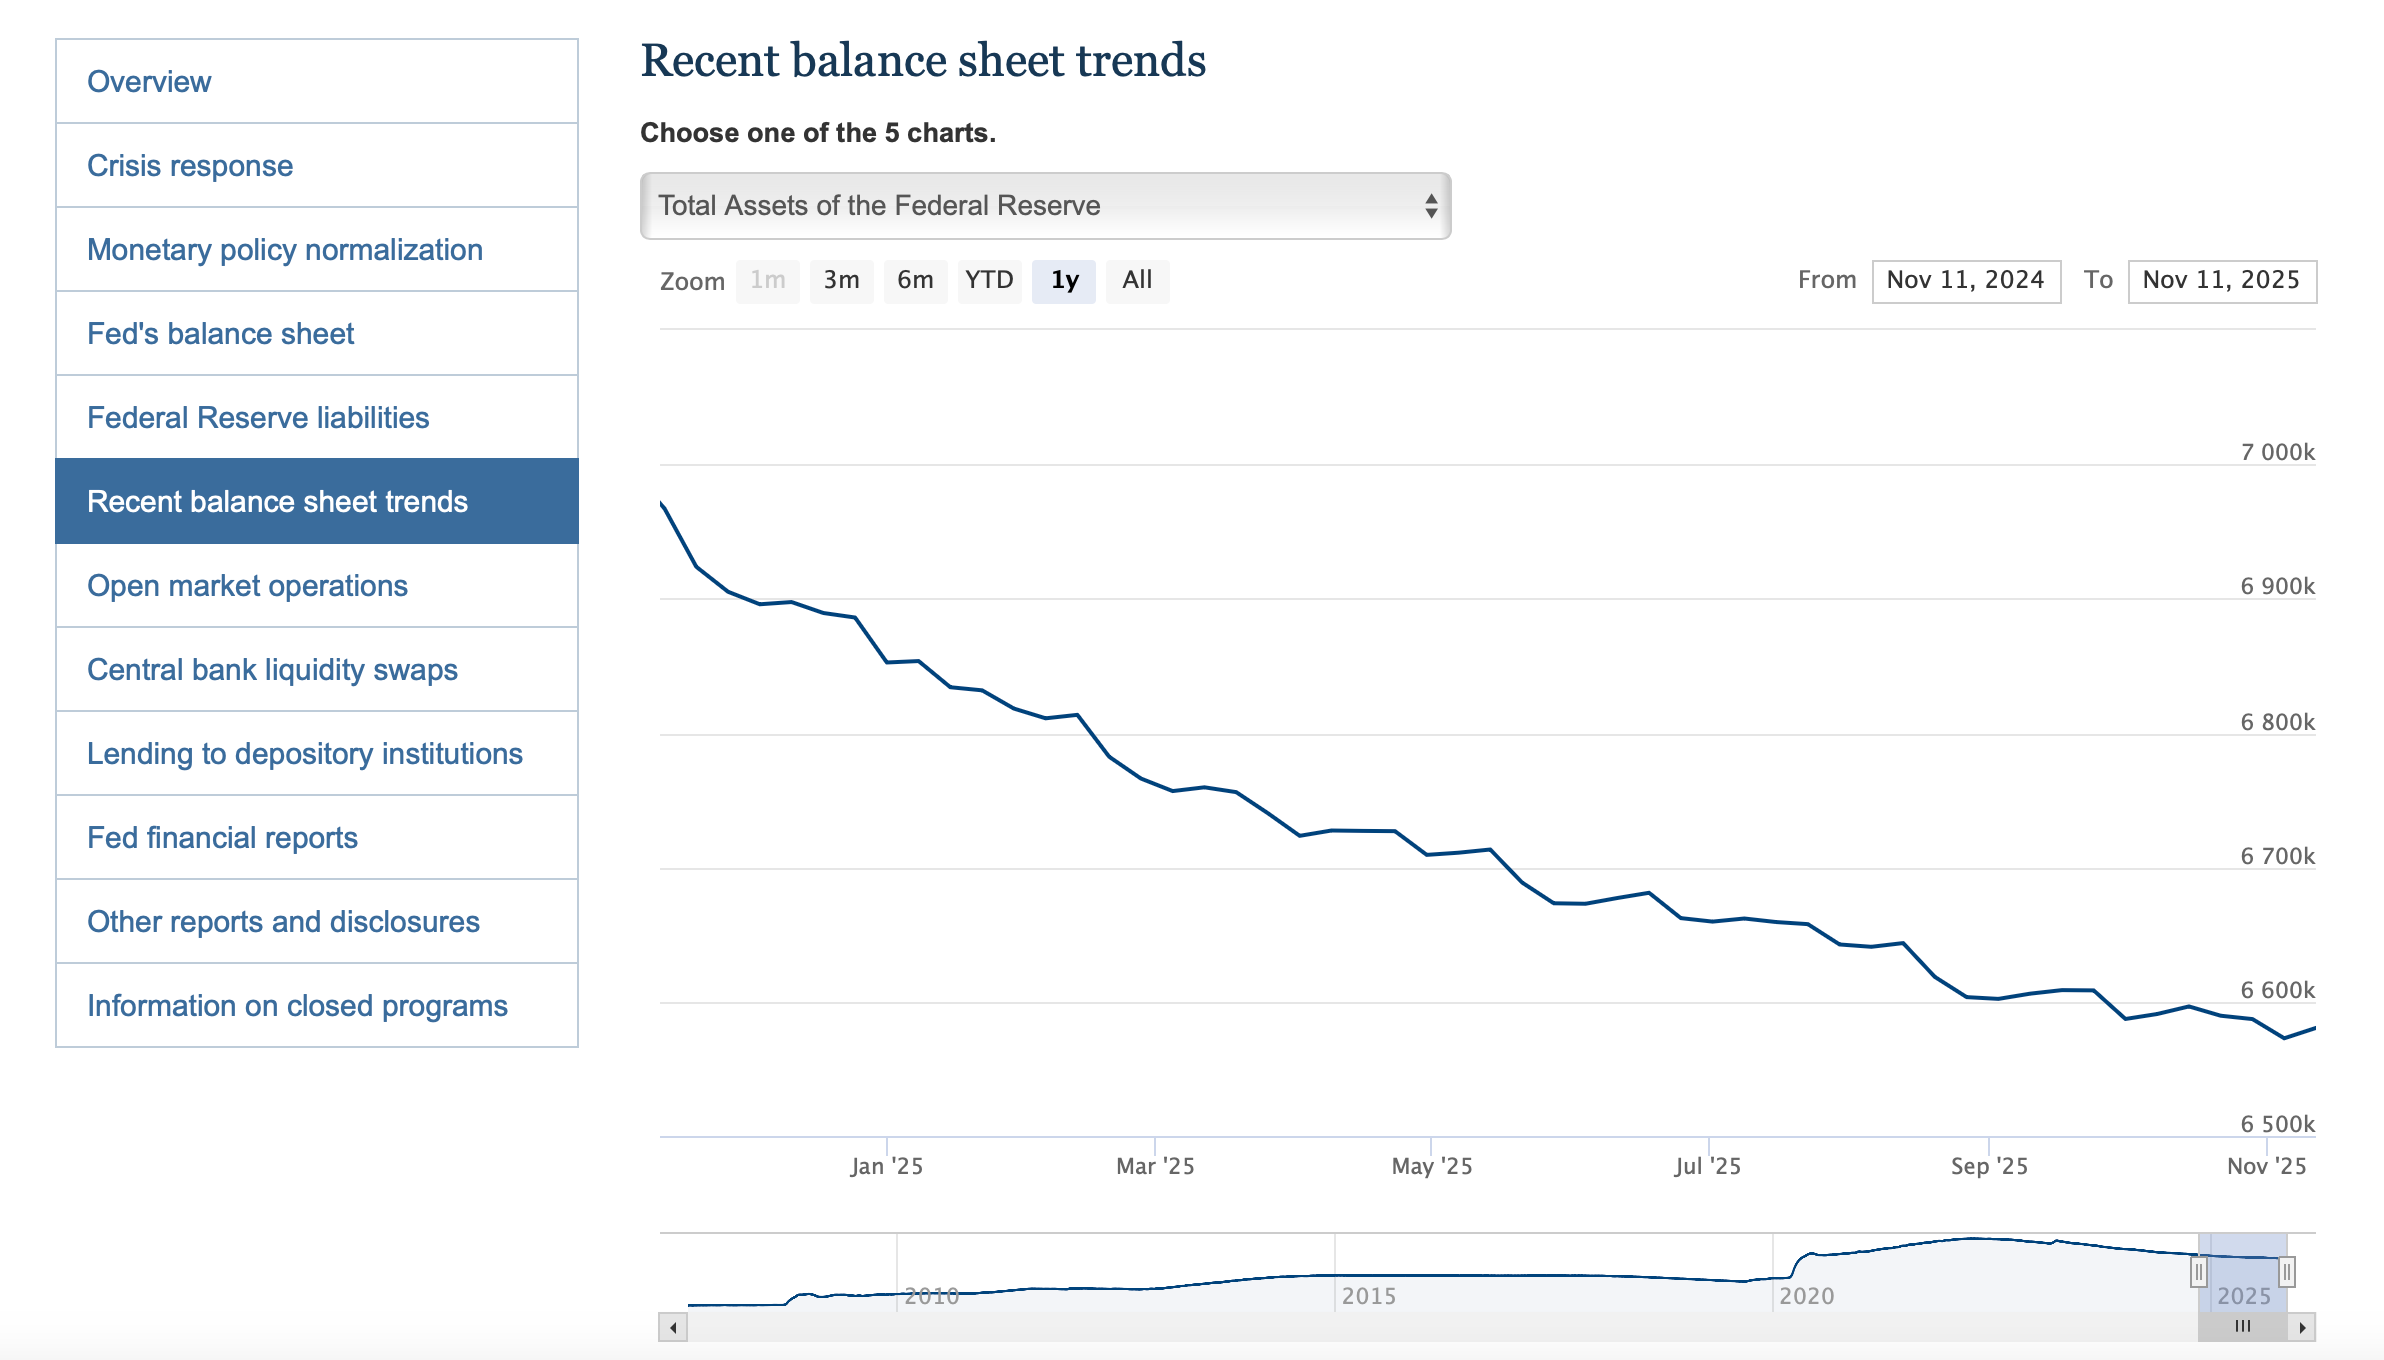
Task: Open Information on closed programs
Action: [x=297, y=1006]
